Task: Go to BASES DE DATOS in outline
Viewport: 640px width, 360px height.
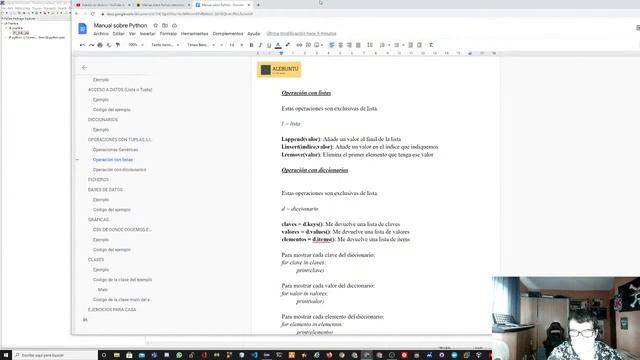Action: [105, 190]
